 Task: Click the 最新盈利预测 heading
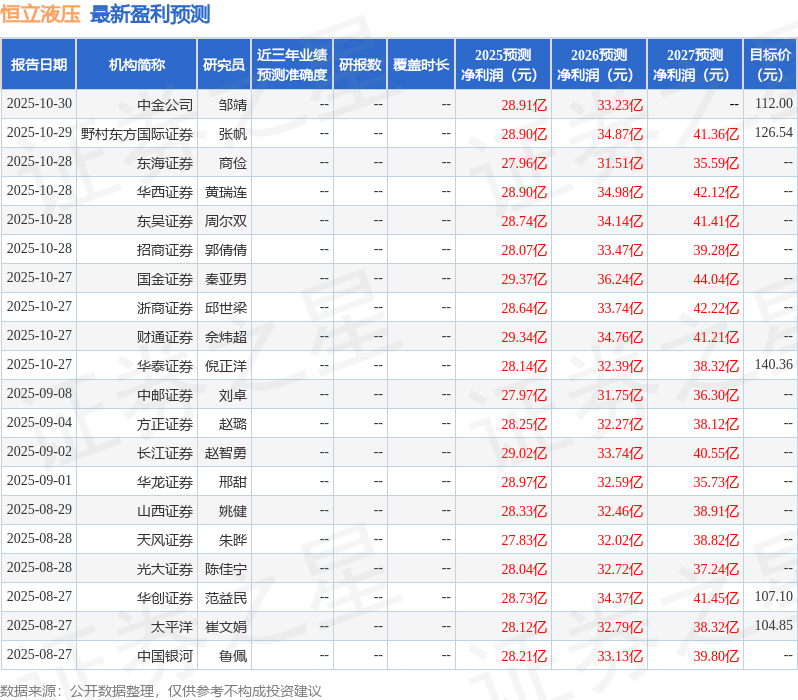(x=150, y=14)
